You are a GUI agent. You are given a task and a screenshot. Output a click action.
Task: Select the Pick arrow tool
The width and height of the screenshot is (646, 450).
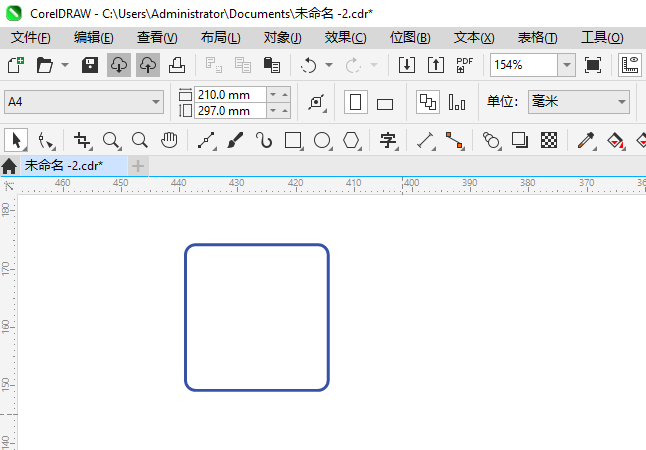pos(16,140)
